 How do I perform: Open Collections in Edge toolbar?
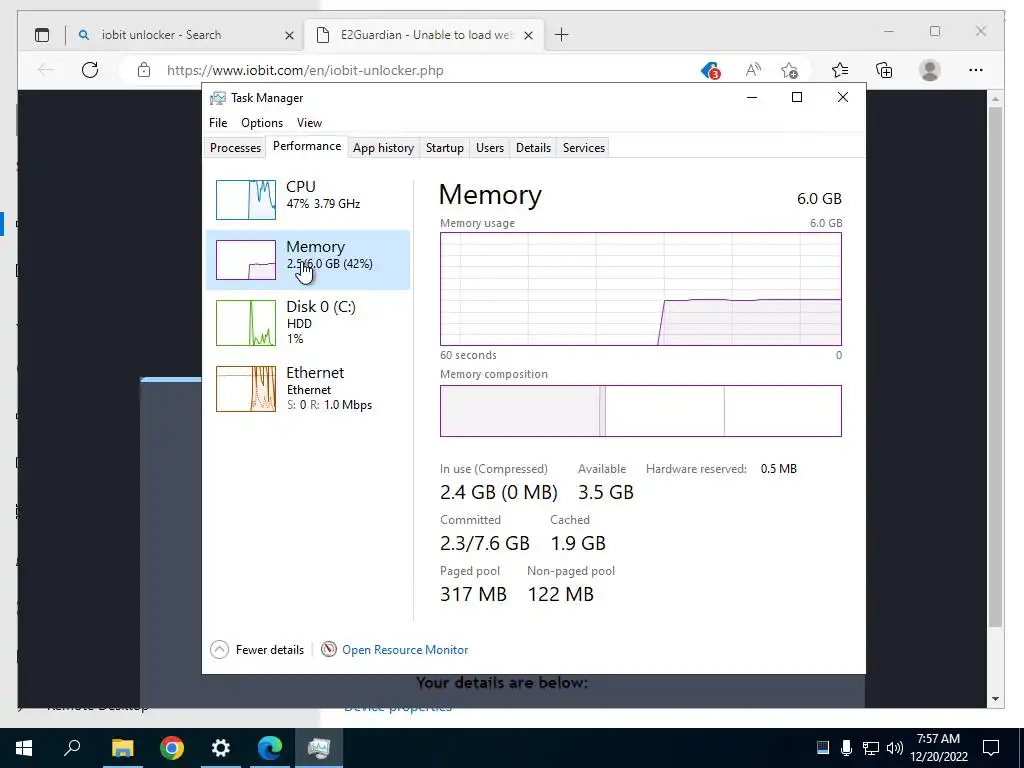[884, 70]
